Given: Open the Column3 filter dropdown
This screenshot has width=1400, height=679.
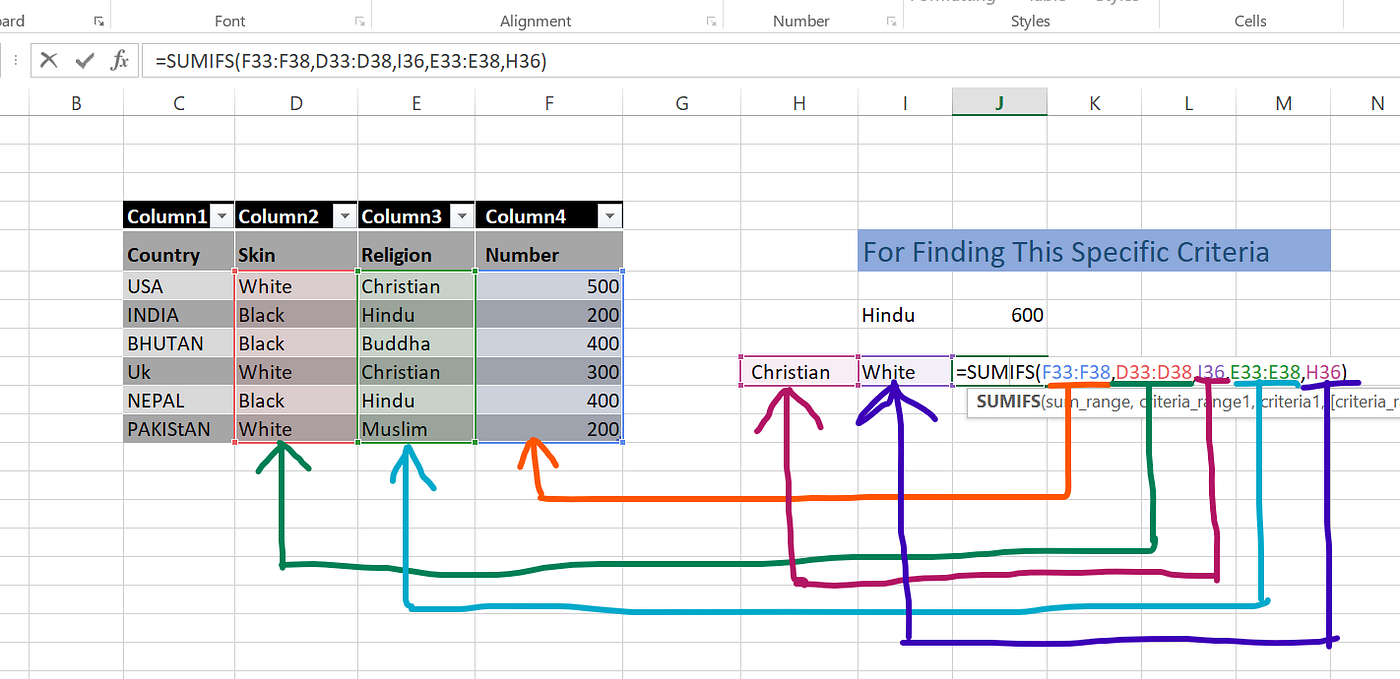Looking at the screenshot, I should click(462, 215).
